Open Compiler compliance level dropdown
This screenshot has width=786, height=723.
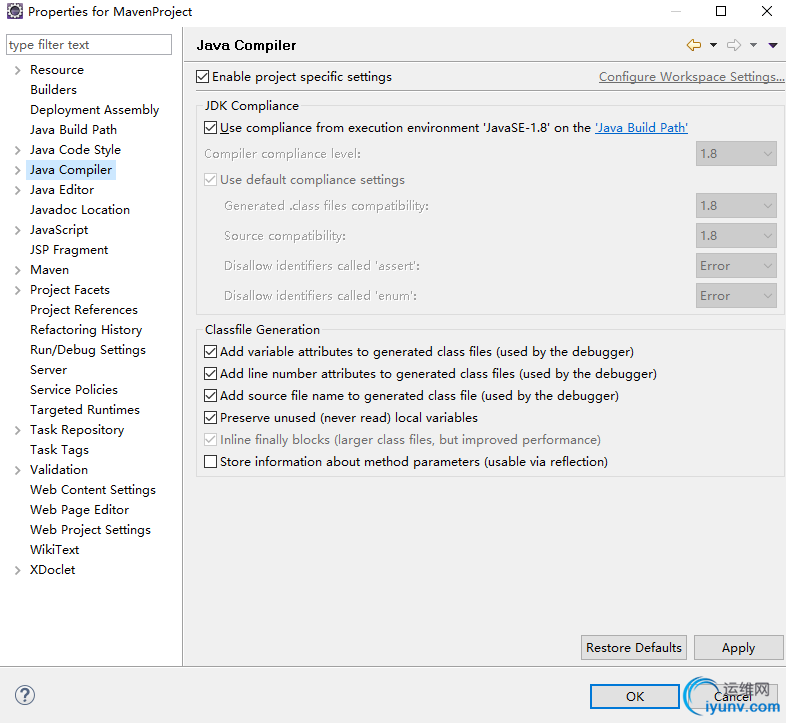tap(736, 154)
